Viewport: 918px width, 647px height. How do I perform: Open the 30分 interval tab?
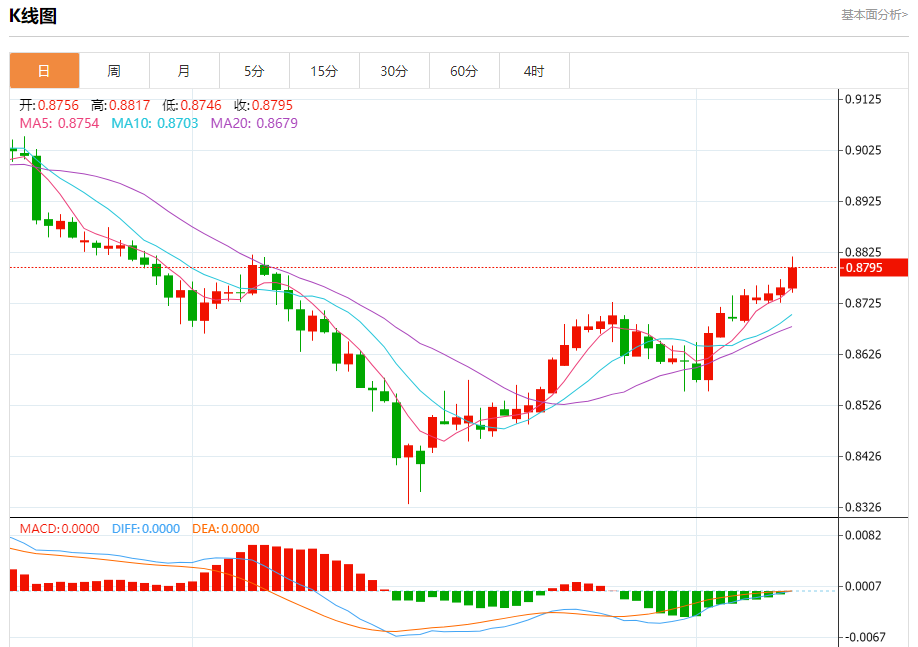point(394,71)
